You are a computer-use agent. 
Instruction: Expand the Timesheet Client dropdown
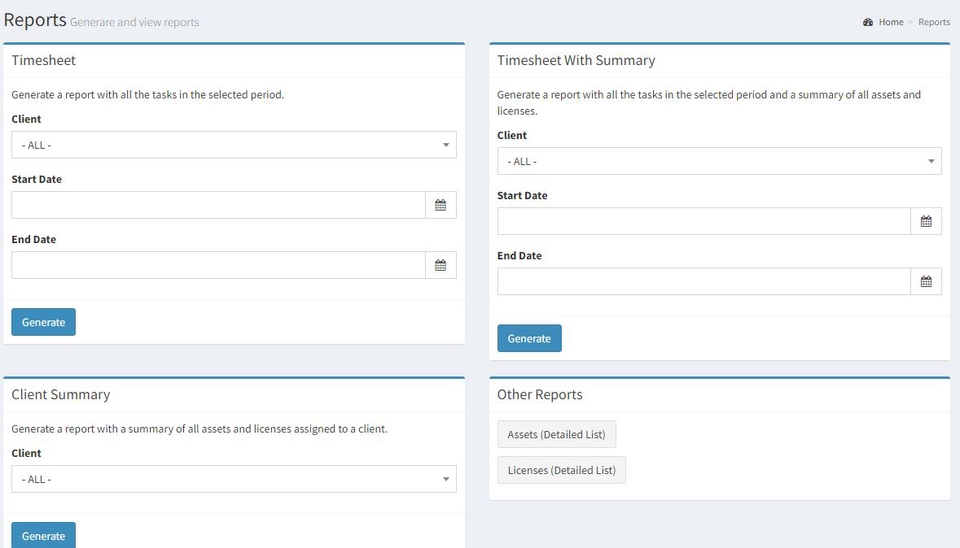[234, 145]
